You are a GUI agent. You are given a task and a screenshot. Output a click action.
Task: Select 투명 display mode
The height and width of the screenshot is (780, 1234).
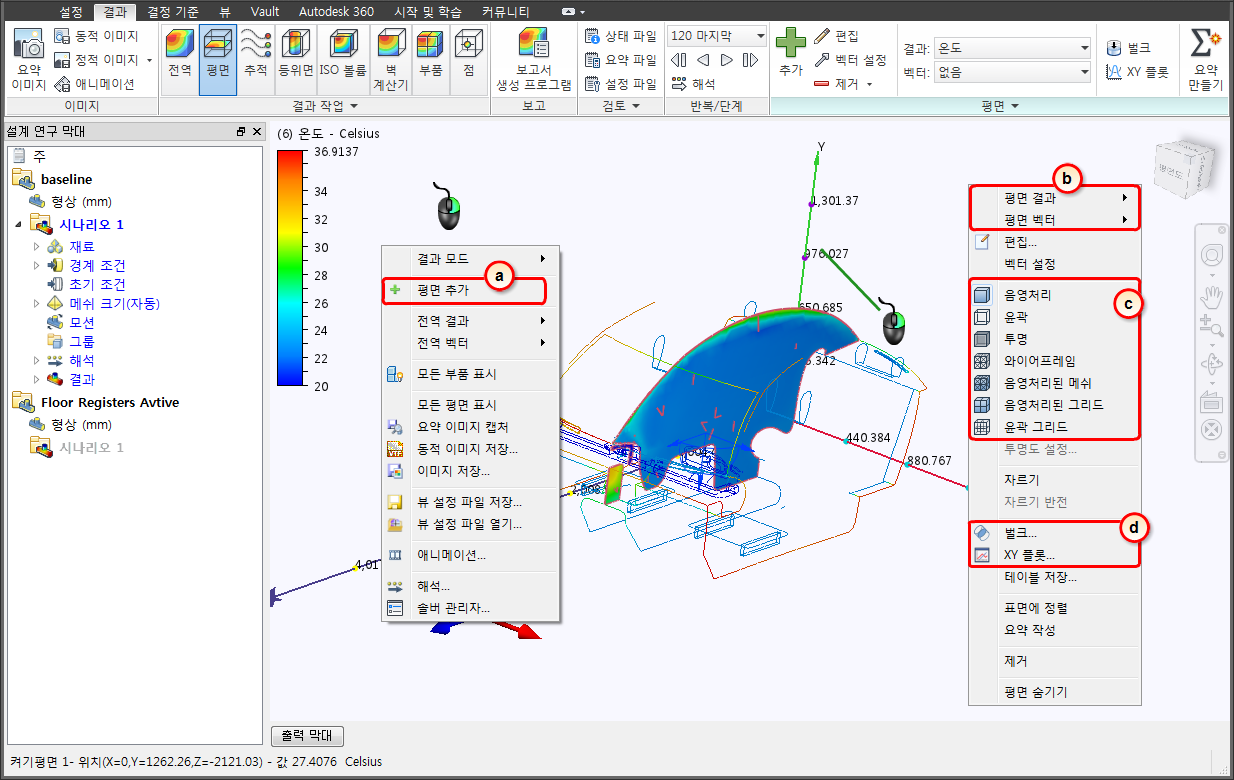coord(1054,338)
